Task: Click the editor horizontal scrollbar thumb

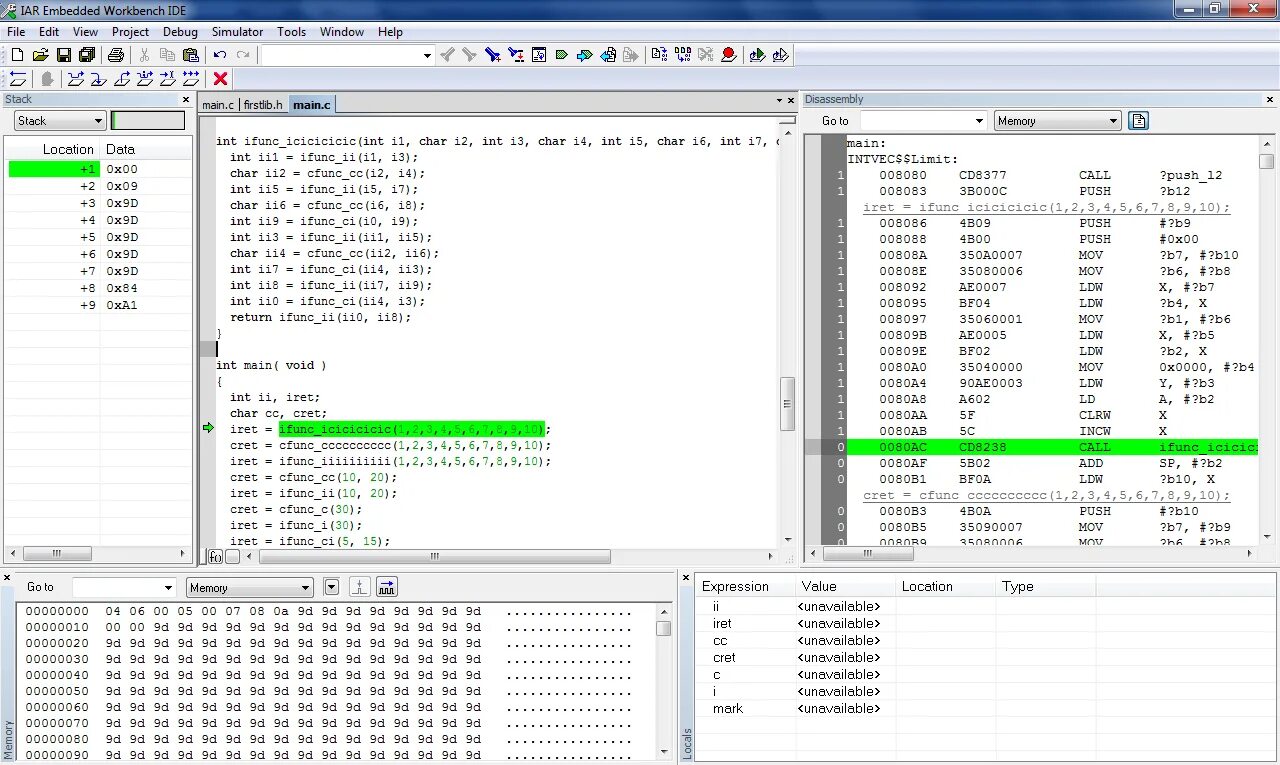Action: [433, 556]
